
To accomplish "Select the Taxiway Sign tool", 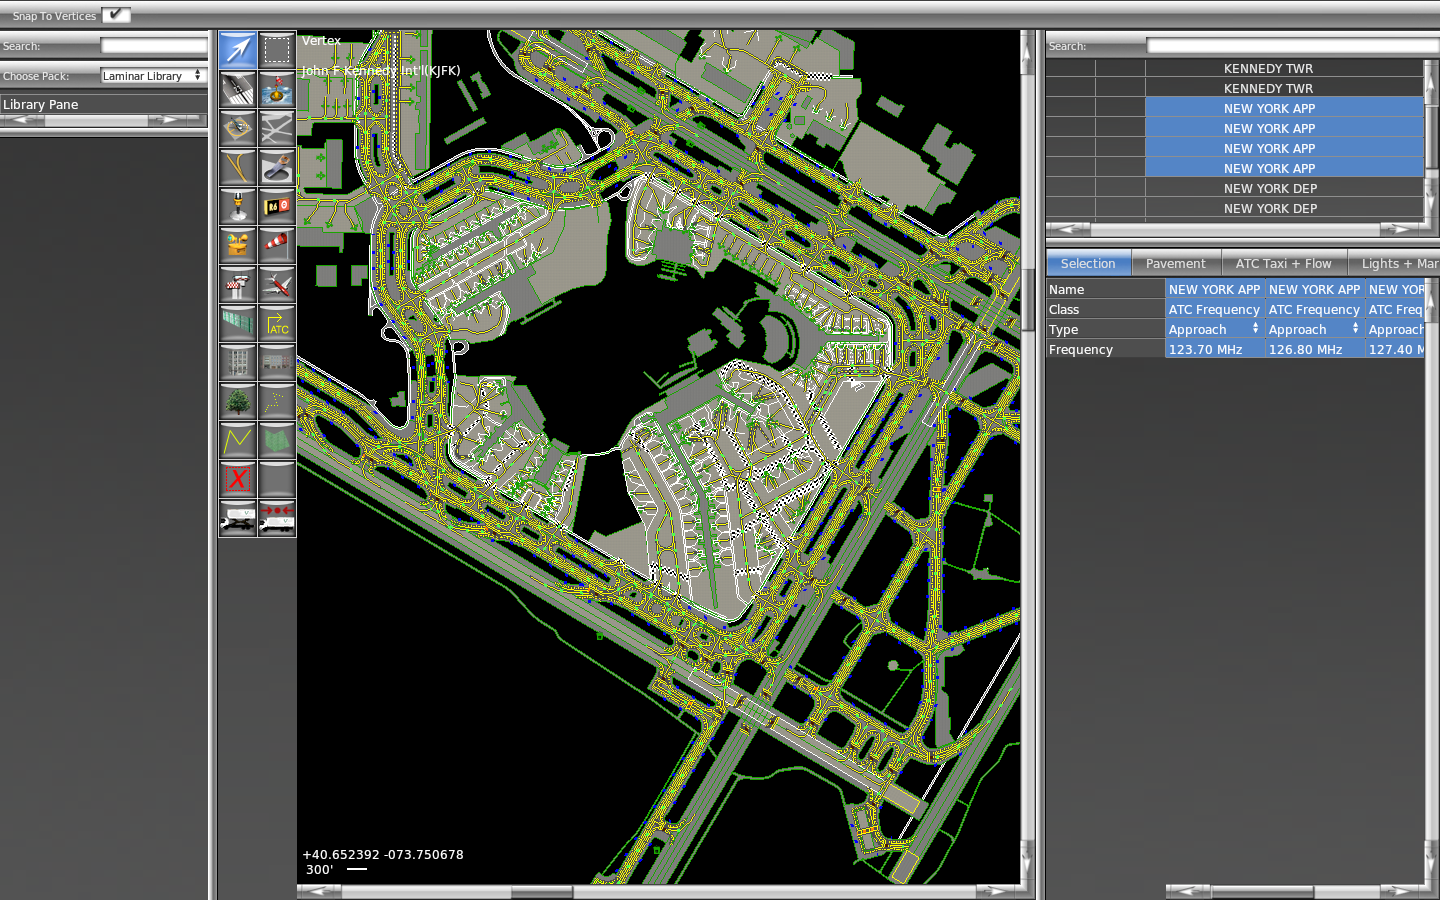I will 277,206.
